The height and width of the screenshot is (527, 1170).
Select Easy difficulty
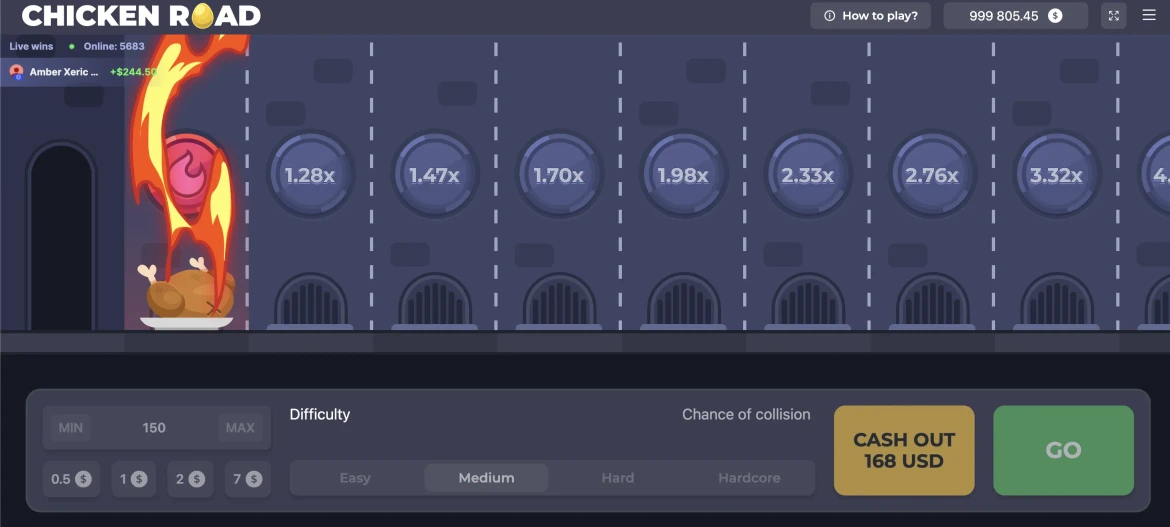[x=355, y=478]
